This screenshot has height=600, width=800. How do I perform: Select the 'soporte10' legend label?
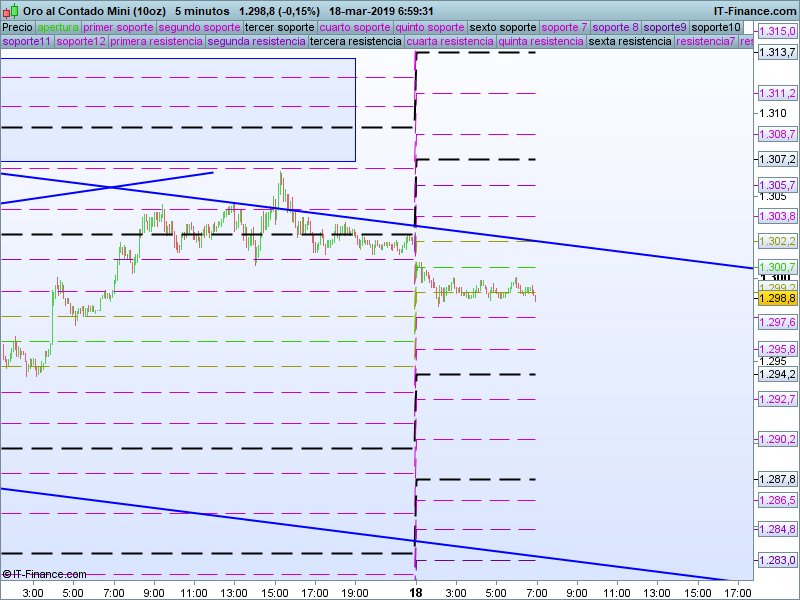click(717, 27)
